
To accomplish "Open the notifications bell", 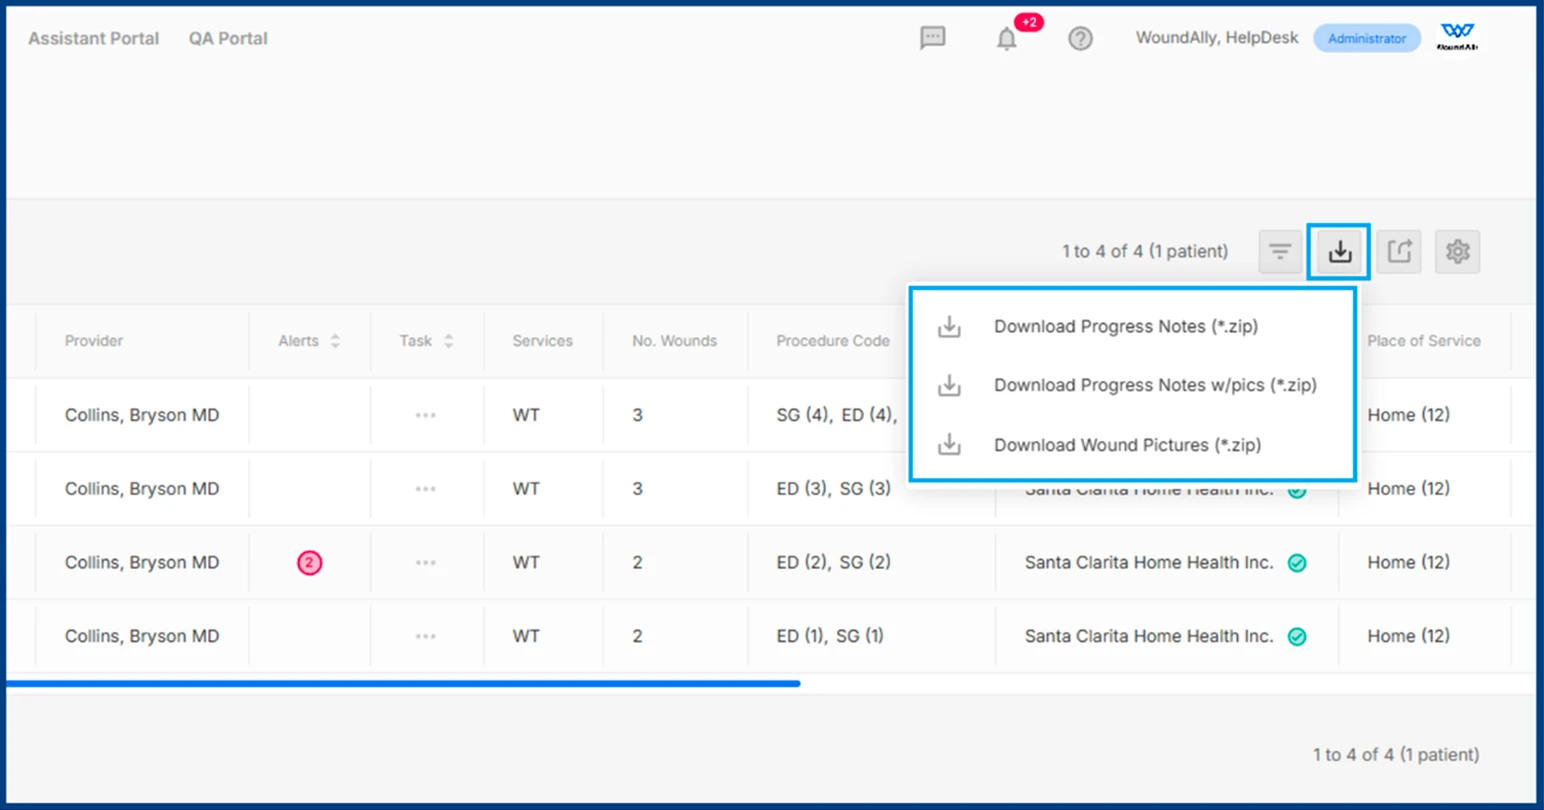I will tap(1007, 39).
